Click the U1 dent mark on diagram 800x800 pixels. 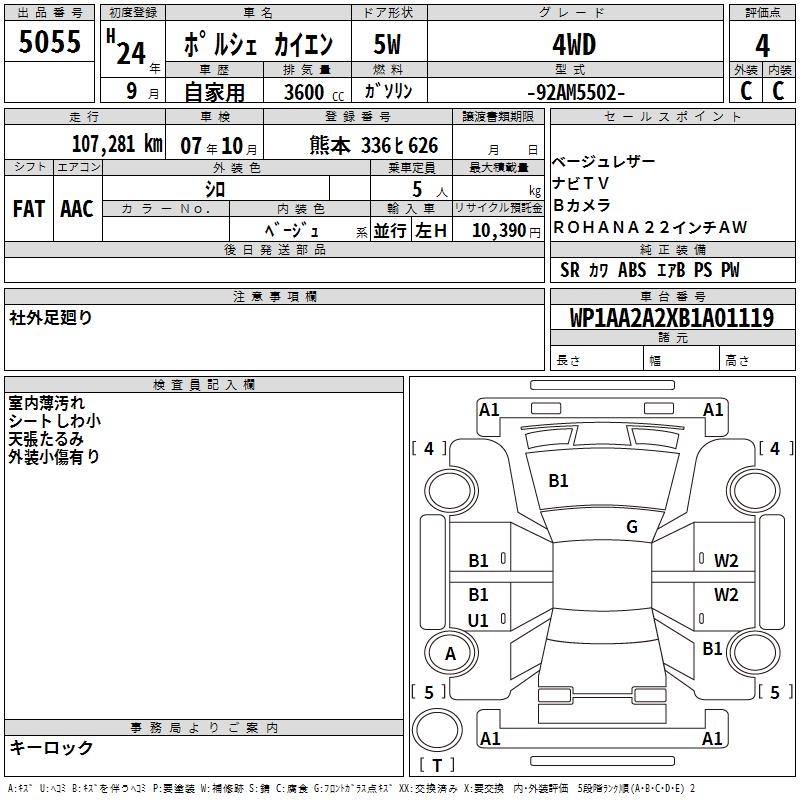[x=478, y=620]
